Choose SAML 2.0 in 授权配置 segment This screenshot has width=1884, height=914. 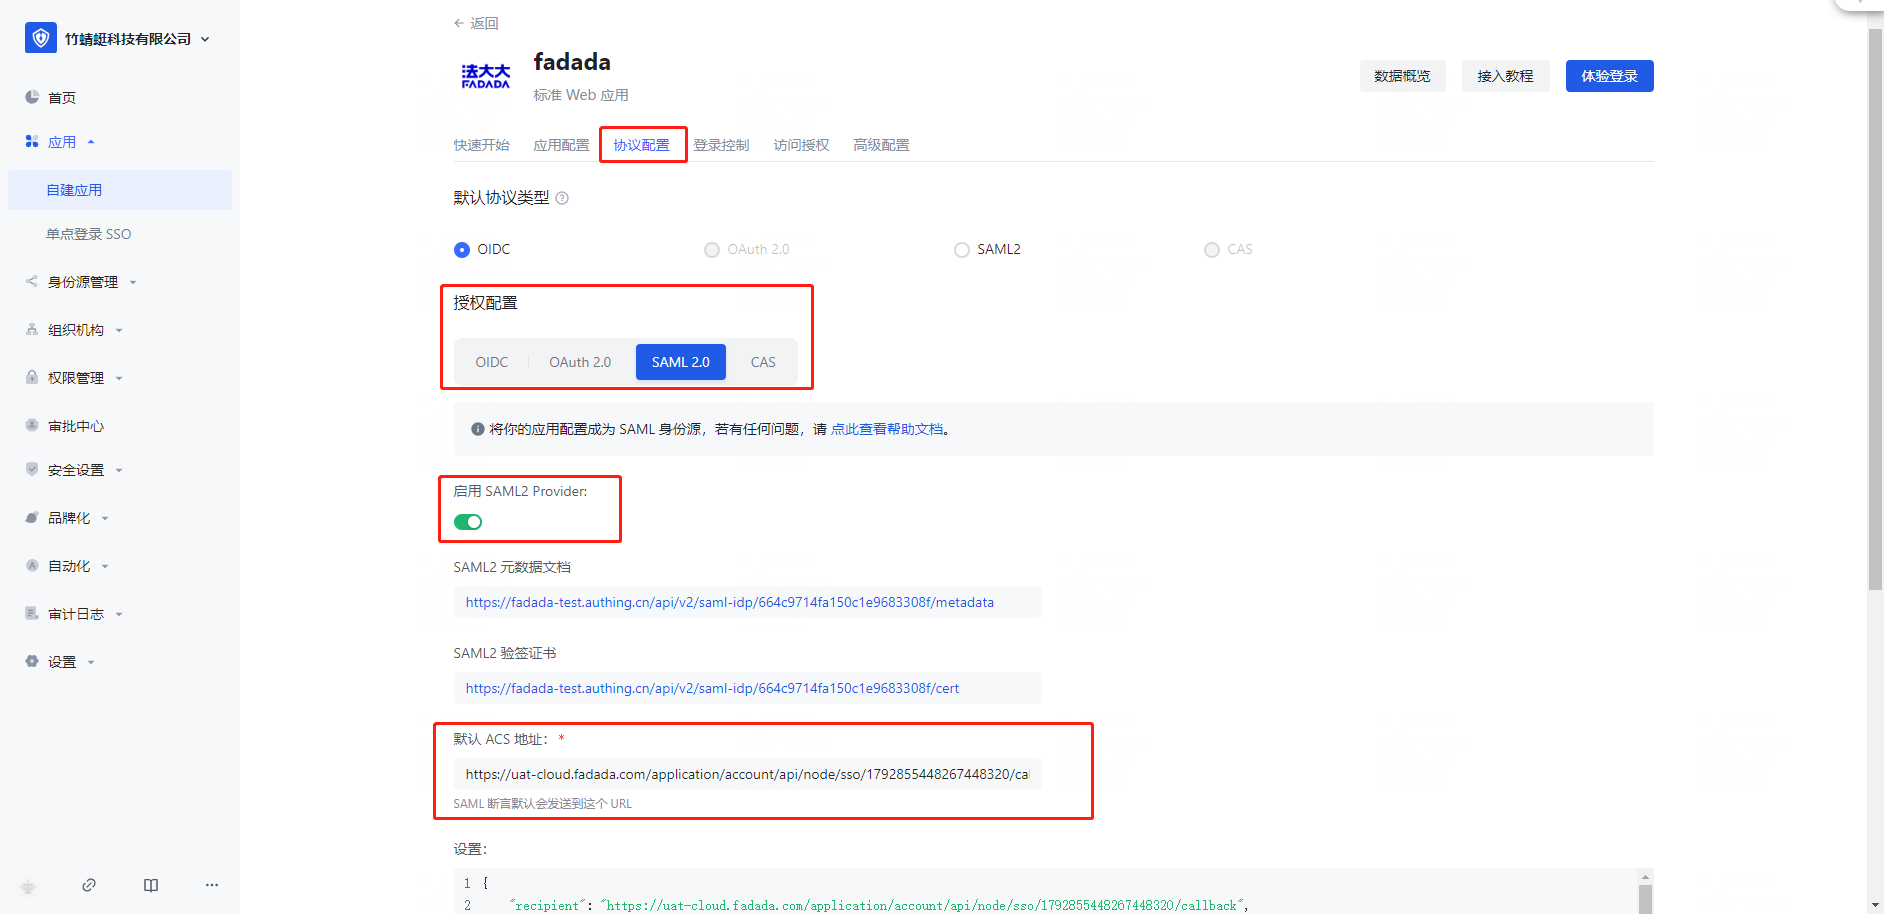click(x=681, y=362)
